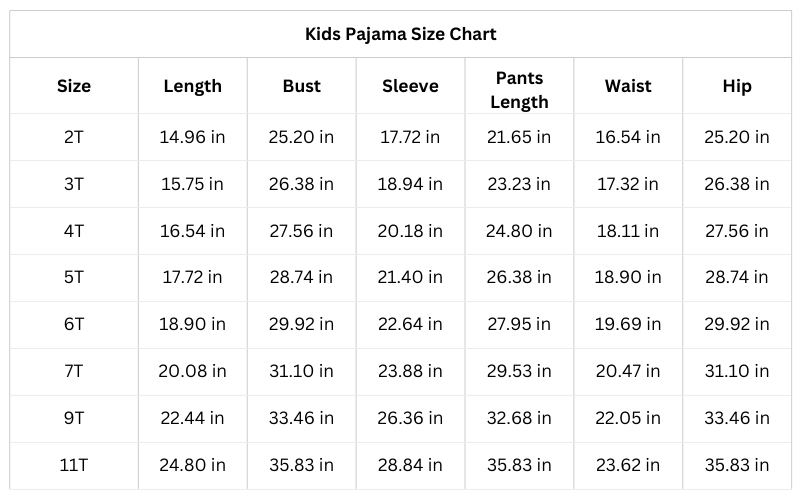This screenshot has width=800, height=500.
Task: Select the Bust column header
Action: [x=301, y=86]
